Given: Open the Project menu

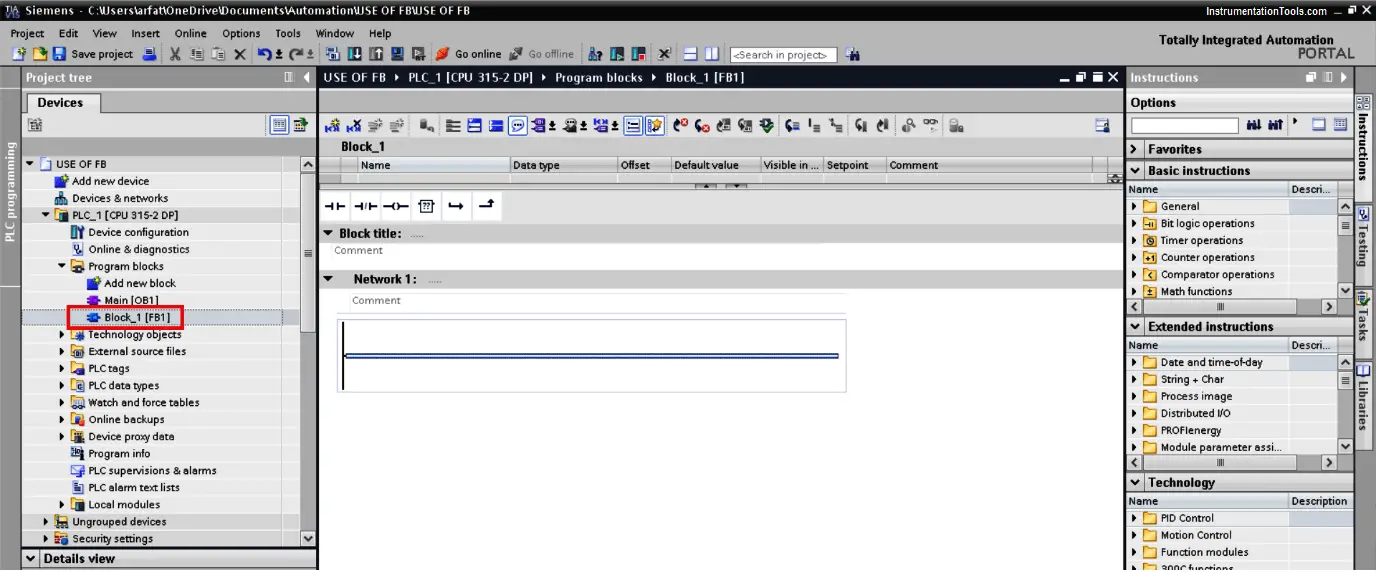Looking at the screenshot, I should (x=27, y=33).
